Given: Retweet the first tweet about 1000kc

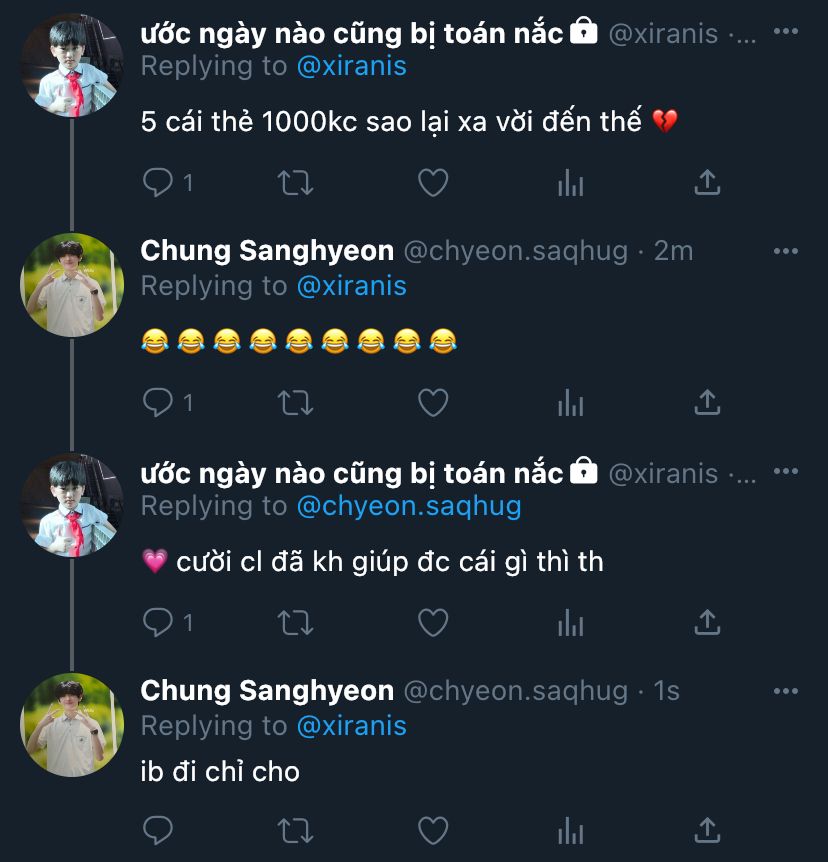Looking at the screenshot, I should (295, 183).
